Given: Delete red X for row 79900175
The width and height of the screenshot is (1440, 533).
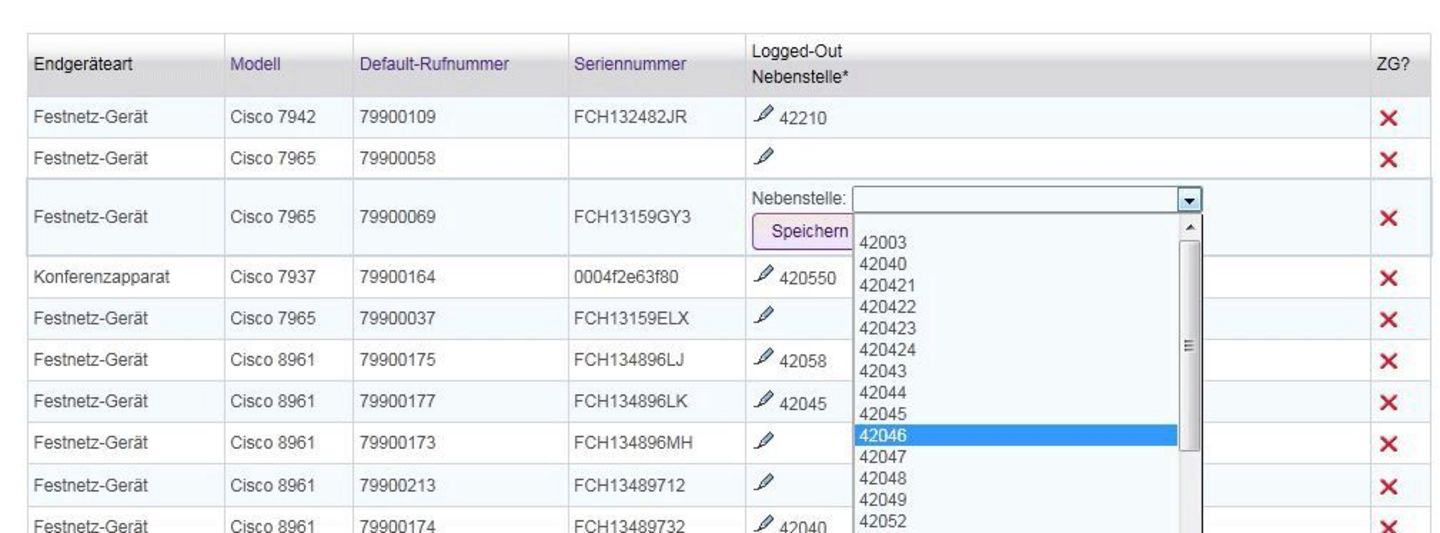Looking at the screenshot, I should coord(1388,361).
